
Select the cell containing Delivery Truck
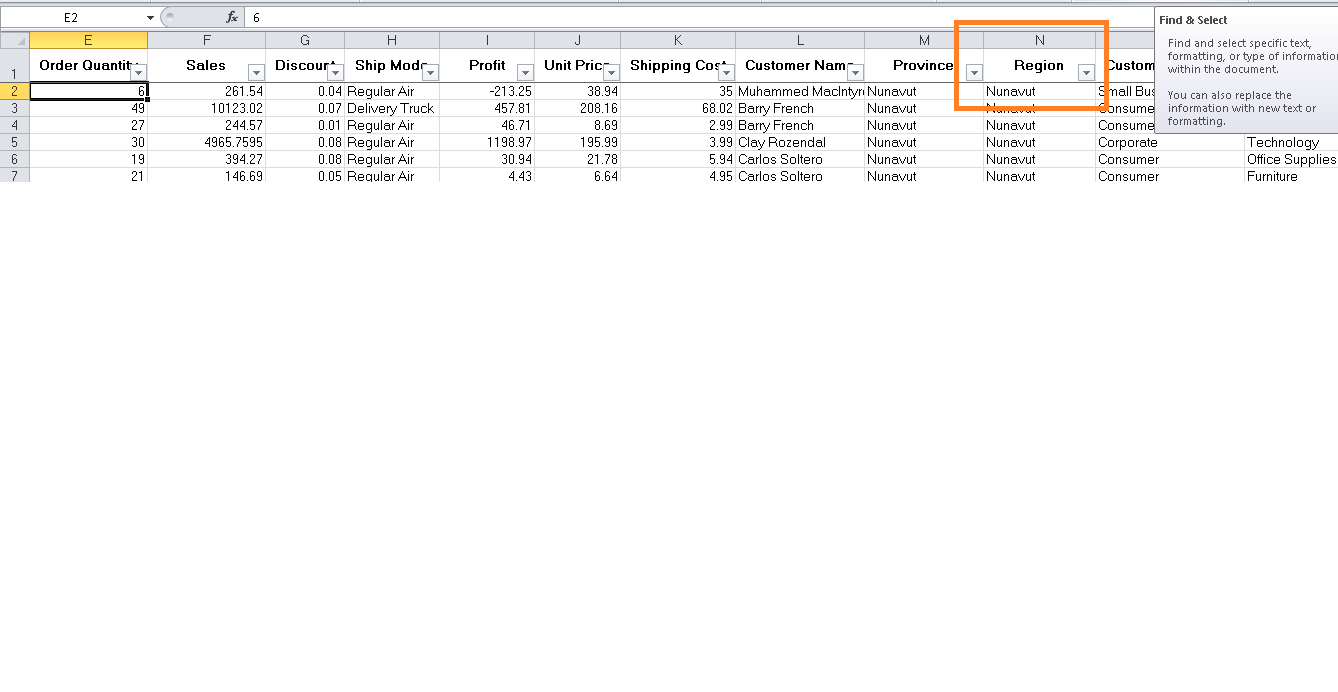pyautogui.click(x=390, y=108)
